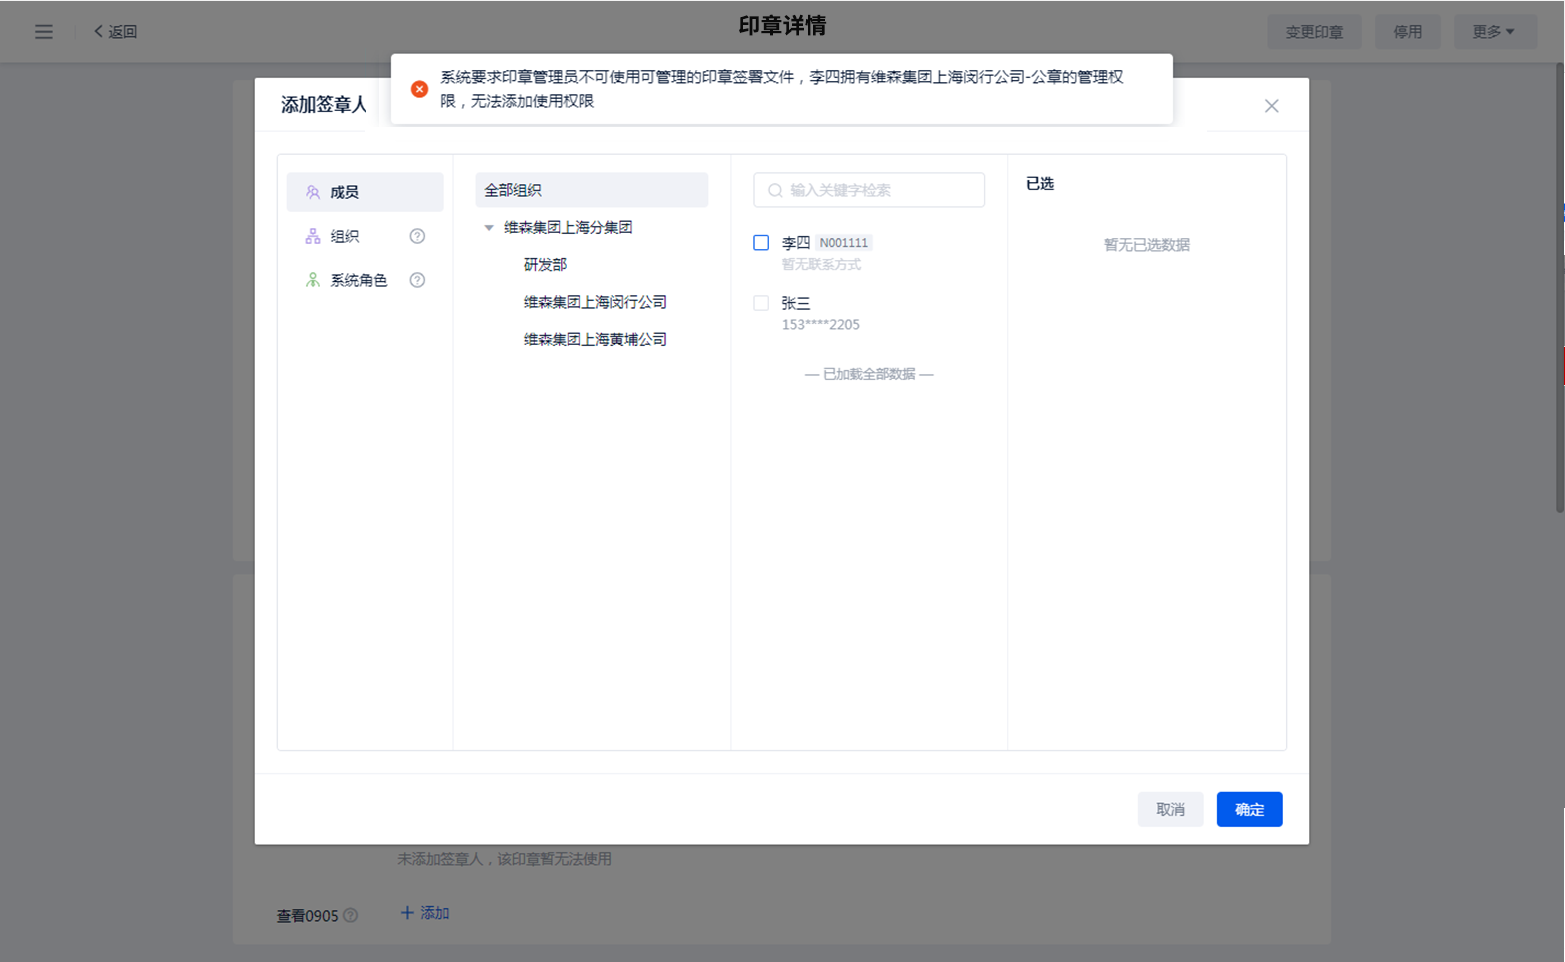This screenshot has height=962, width=1565.
Task: Check the box for 张三
Action: 761,303
